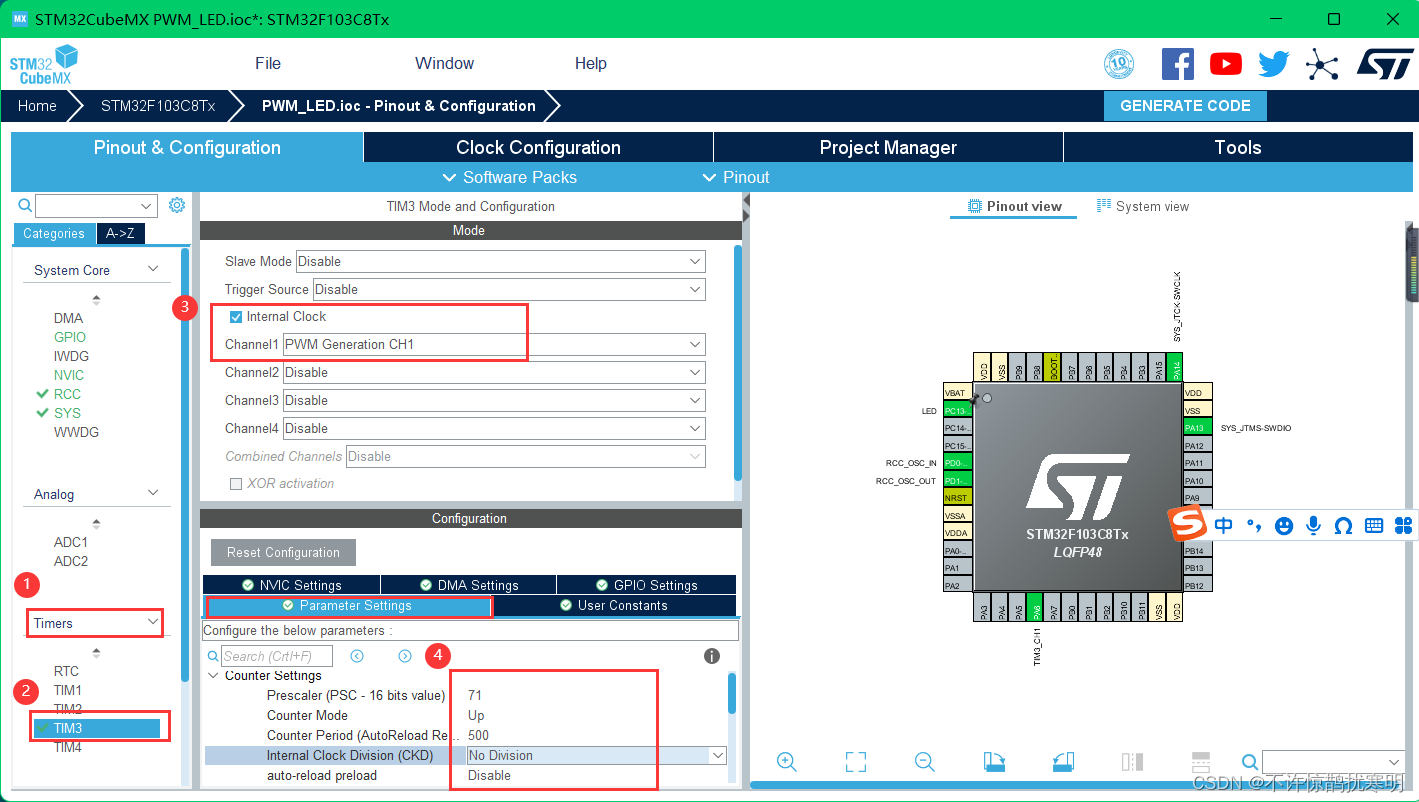This screenshot has width=1419, height=802.
Task: Switch to the A->Z list tab
Action: [120, 233]
